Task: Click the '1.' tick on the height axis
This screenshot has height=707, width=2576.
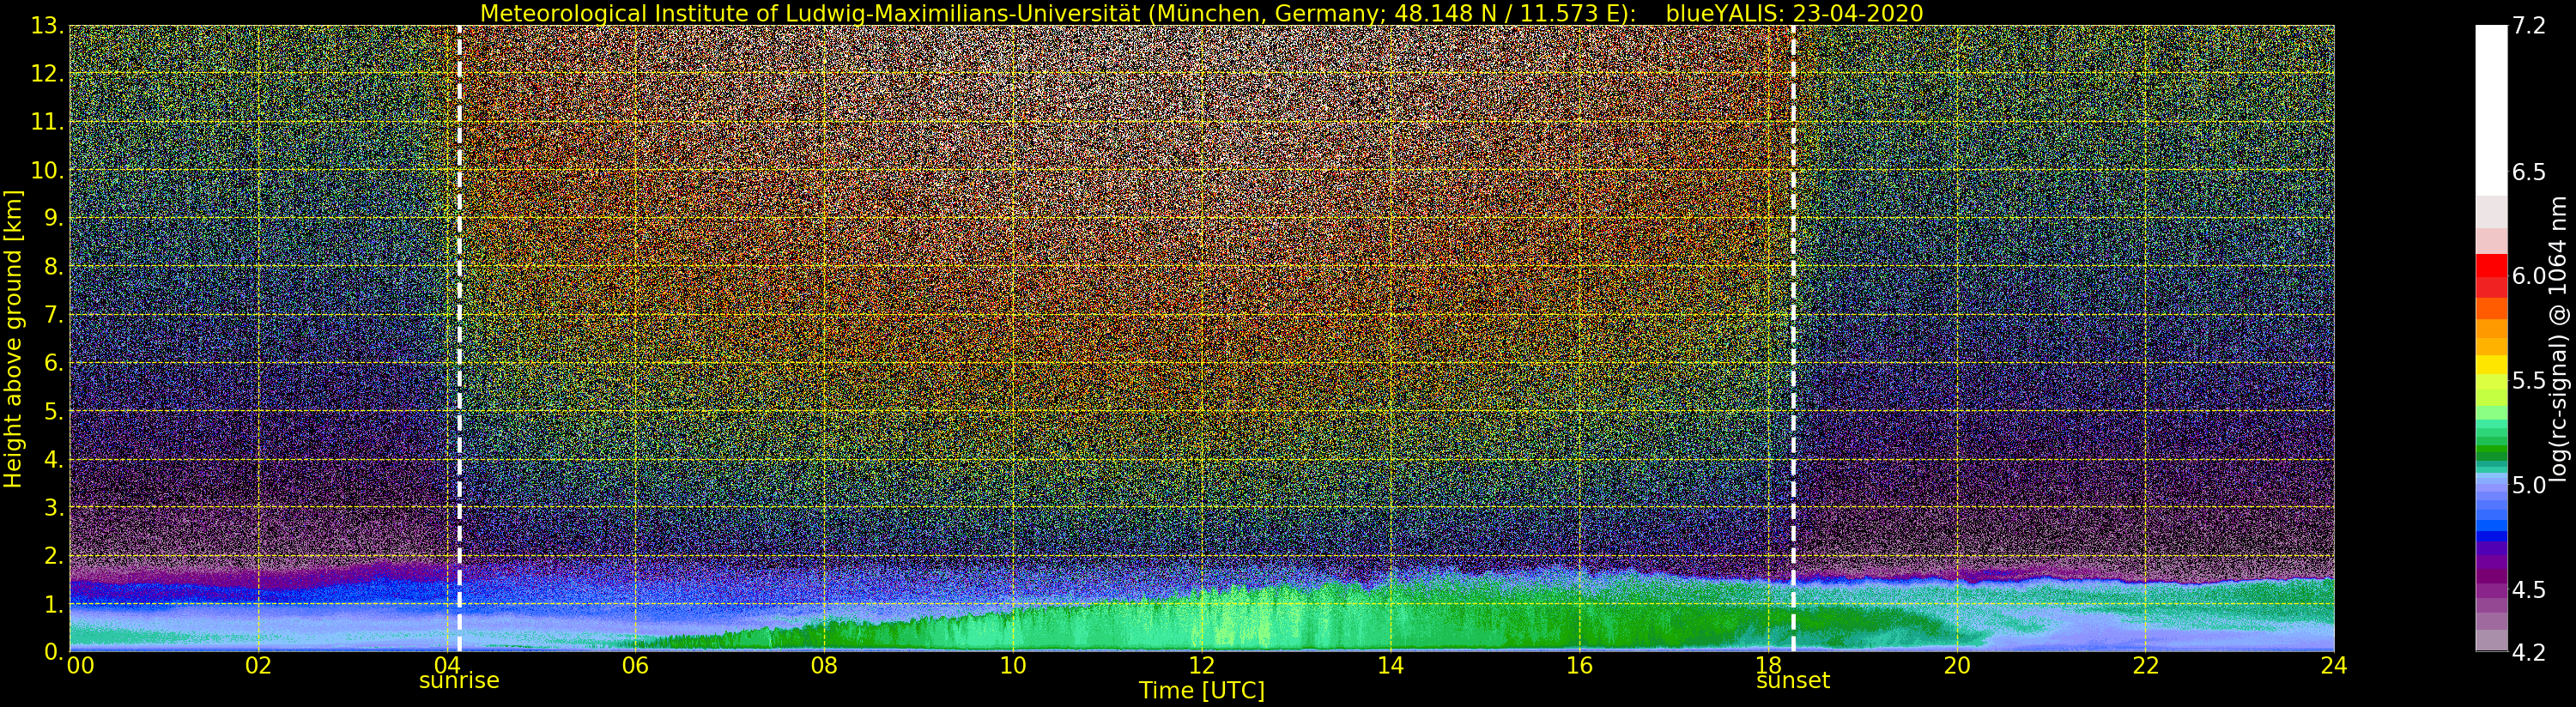Action: tap(54, 603)
